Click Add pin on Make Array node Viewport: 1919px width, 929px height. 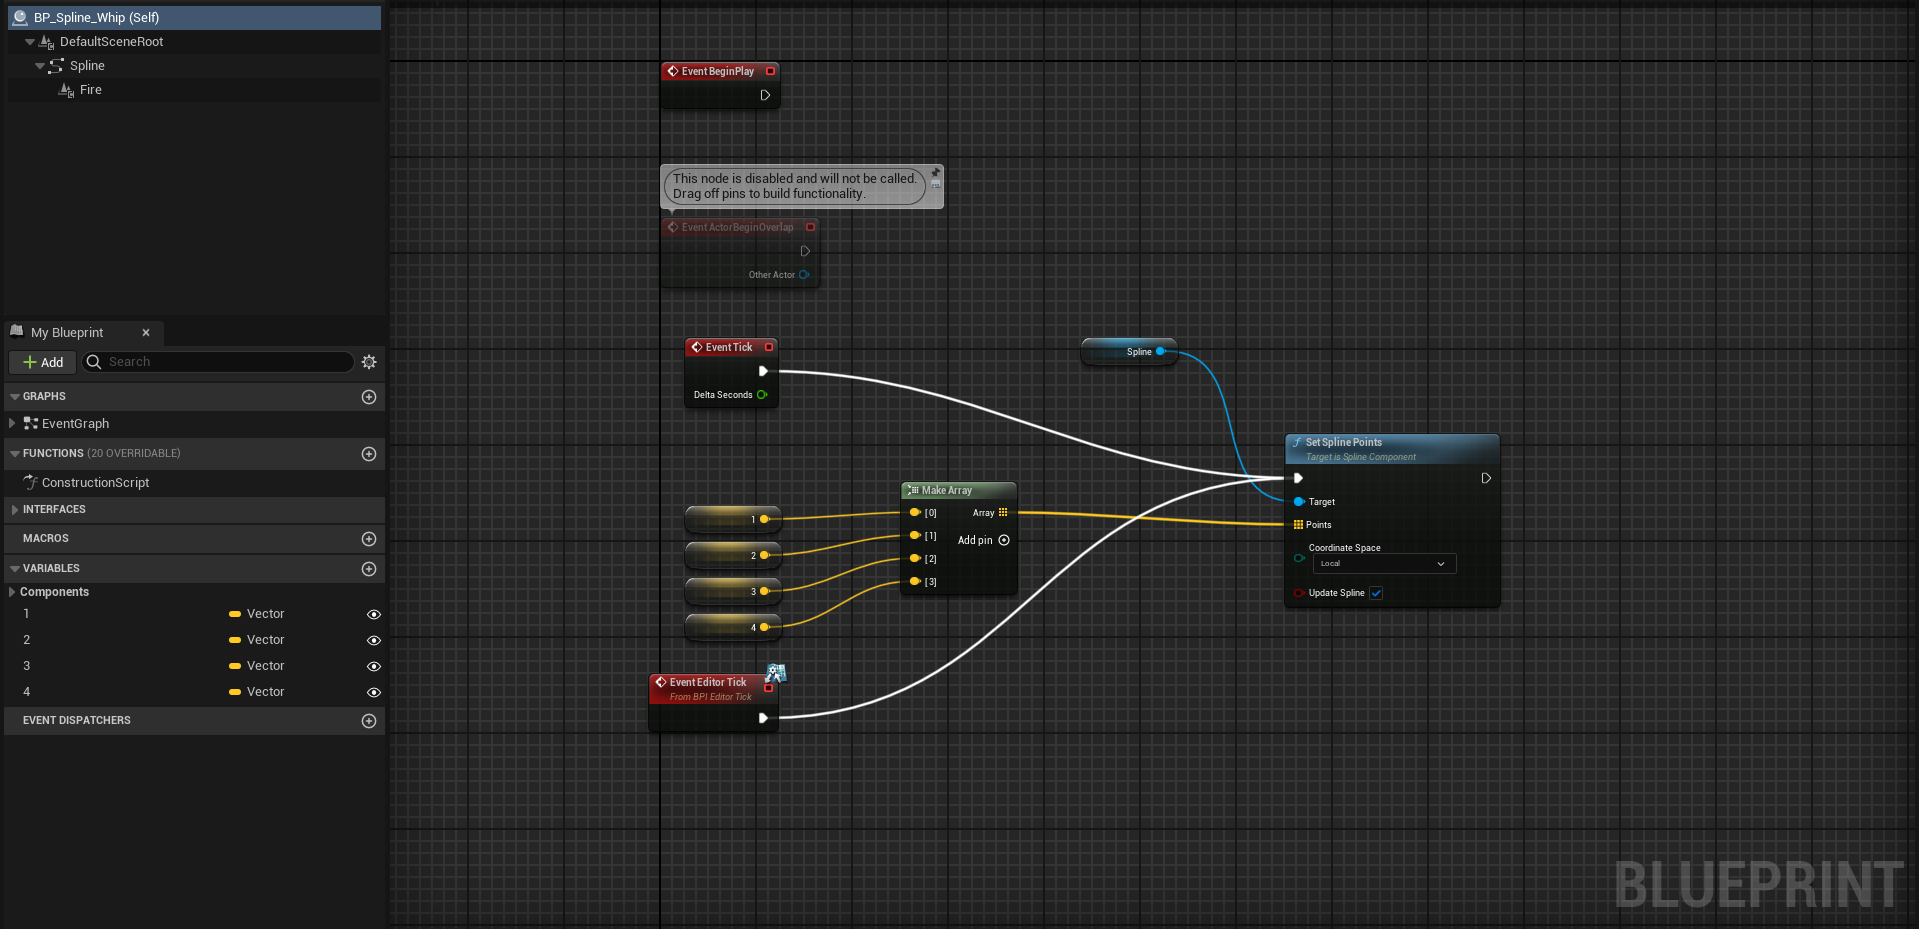pos(1003,540)
